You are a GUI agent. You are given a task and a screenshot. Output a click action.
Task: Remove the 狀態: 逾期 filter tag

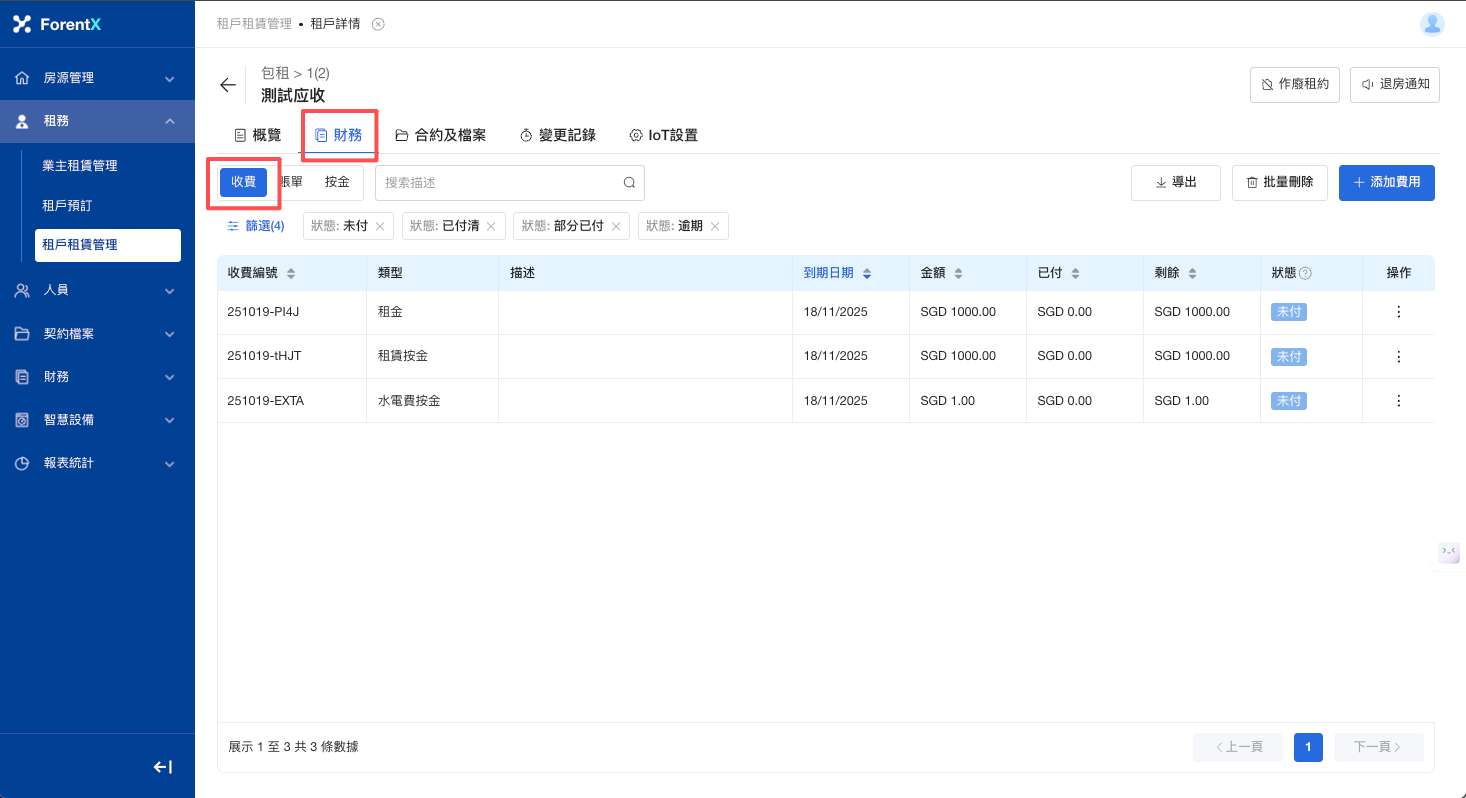coord(715,227)
